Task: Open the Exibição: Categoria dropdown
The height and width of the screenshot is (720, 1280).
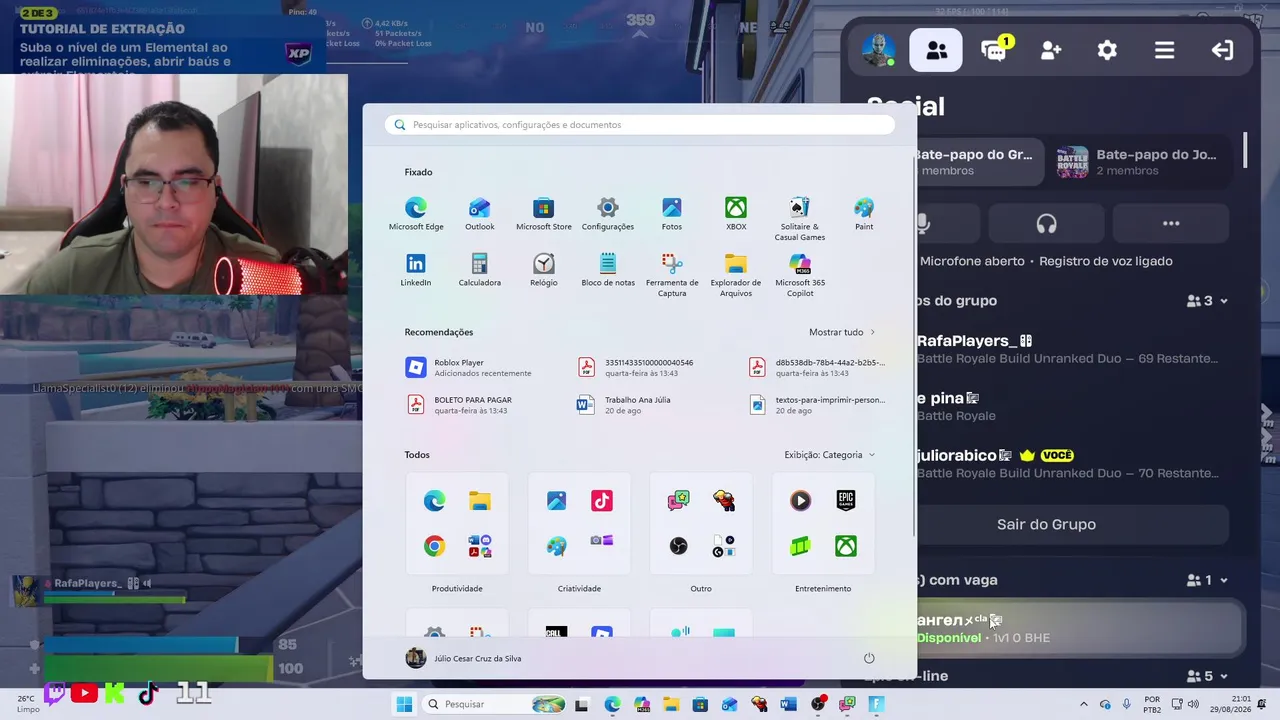Action: coord(830,455)
